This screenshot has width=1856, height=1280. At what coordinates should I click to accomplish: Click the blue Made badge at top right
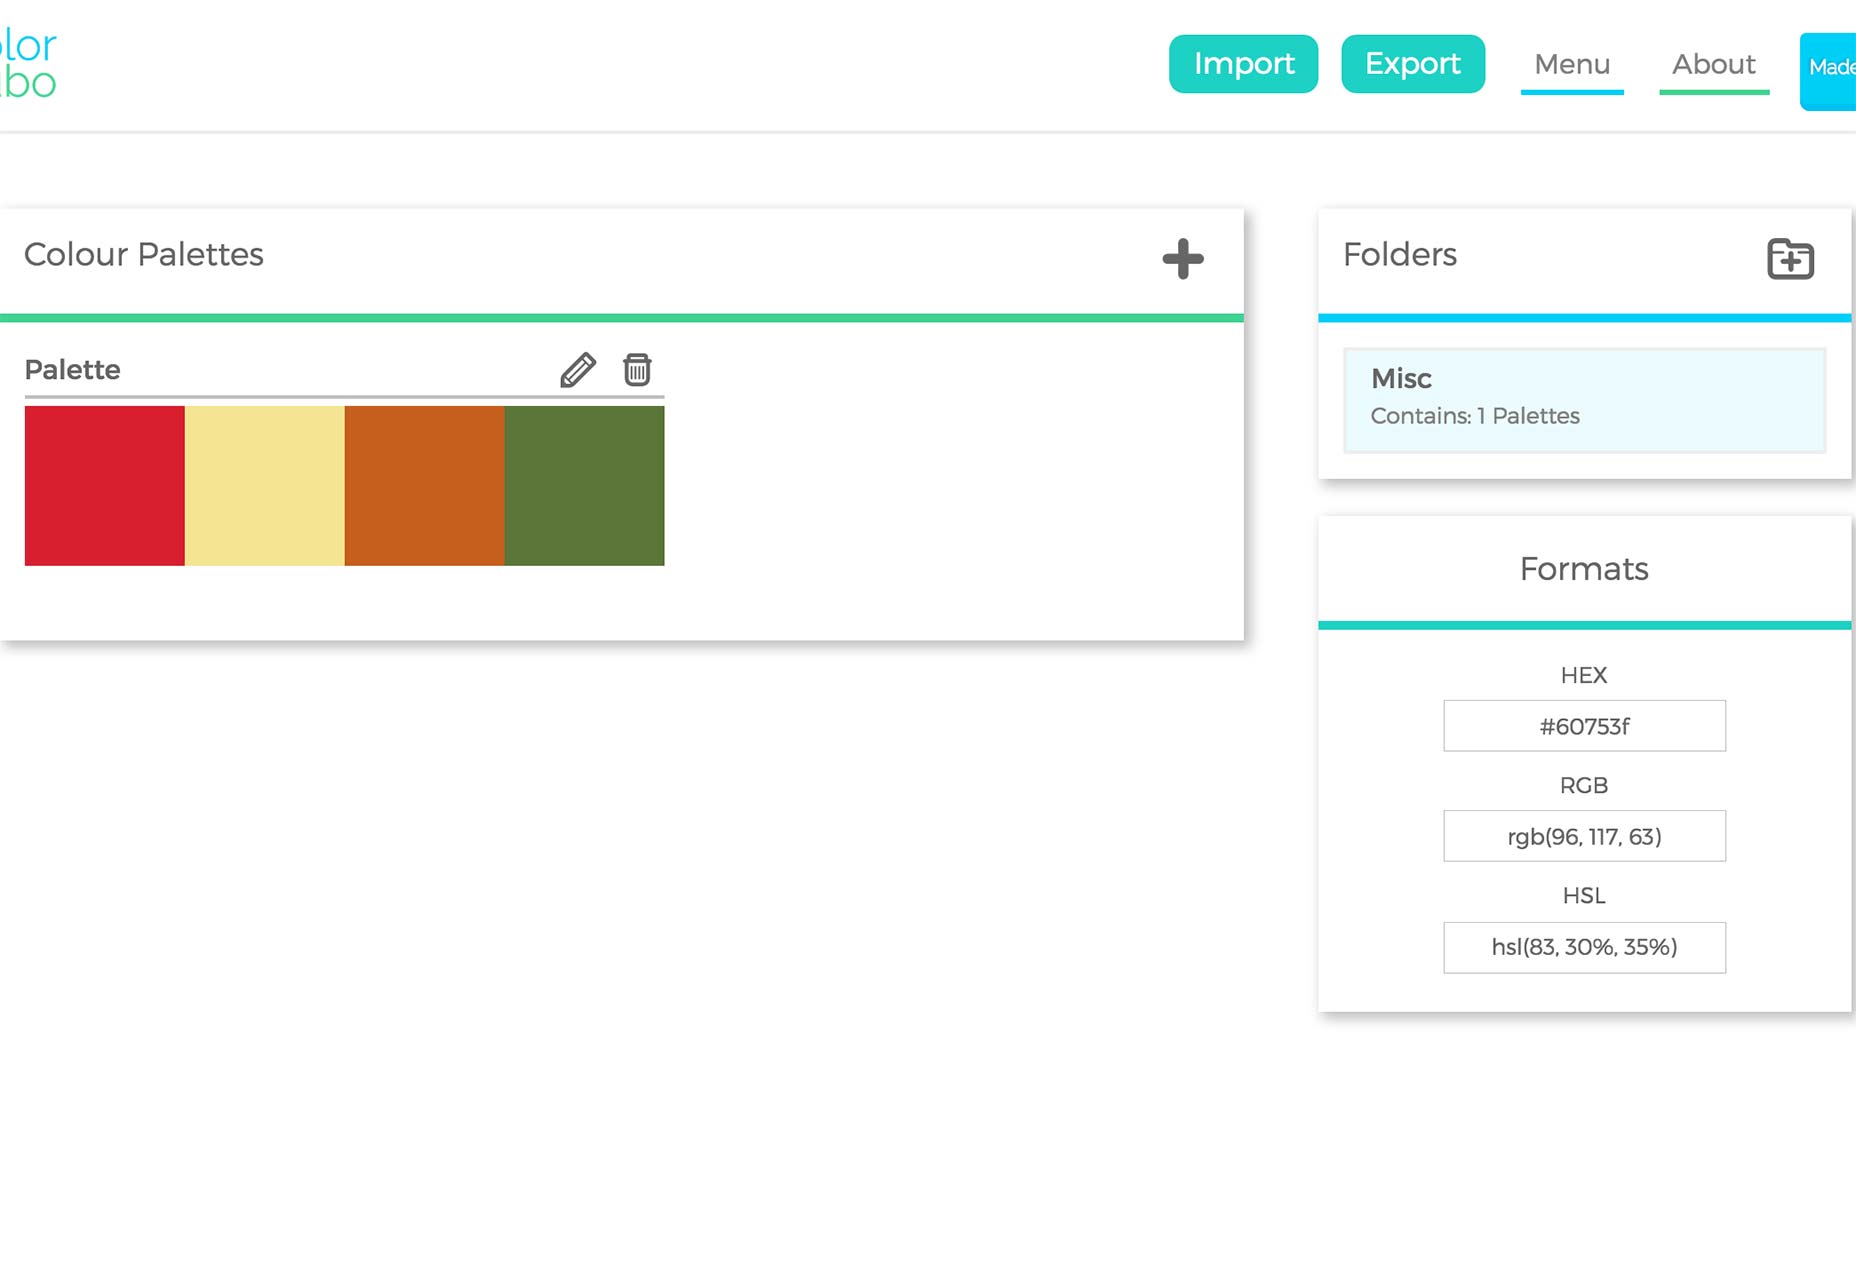tap(1828, 71)
